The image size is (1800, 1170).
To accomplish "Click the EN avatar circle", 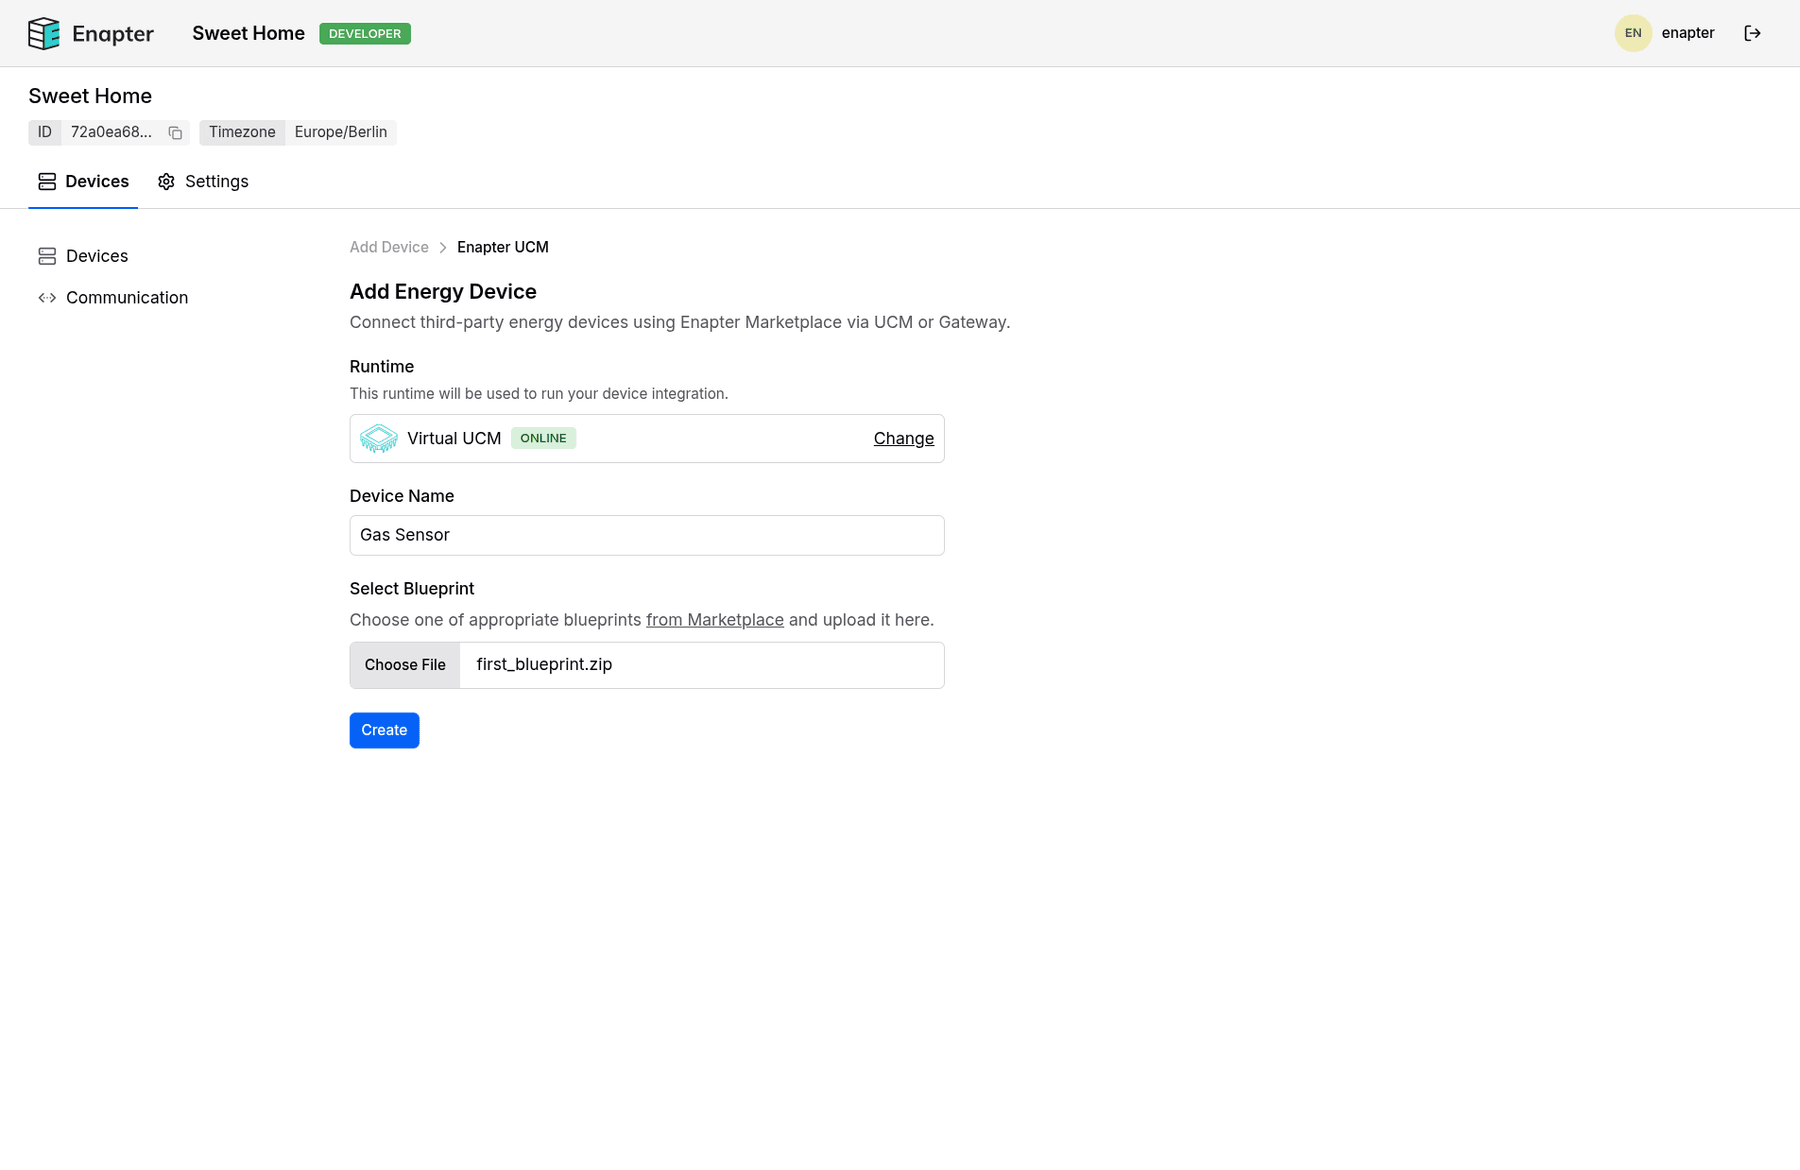I will click(x=1633, y=33).
